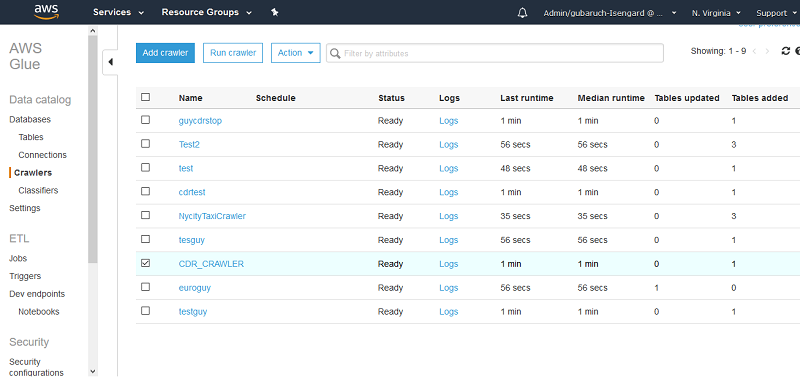The width and height of the screenshot is (800, 377).
Task: Click the Schedule column header
Action: pos(276,98)
